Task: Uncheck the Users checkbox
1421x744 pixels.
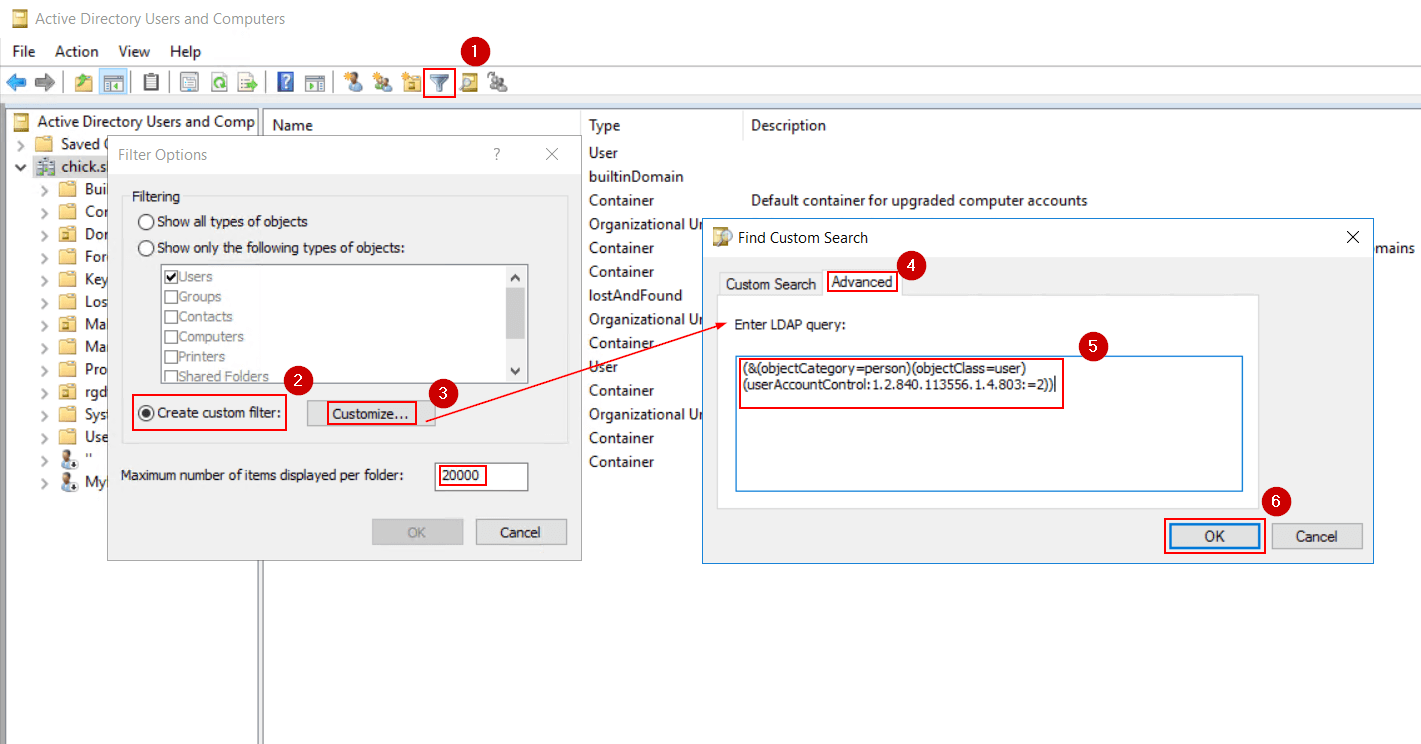Action: pos(169,276)
